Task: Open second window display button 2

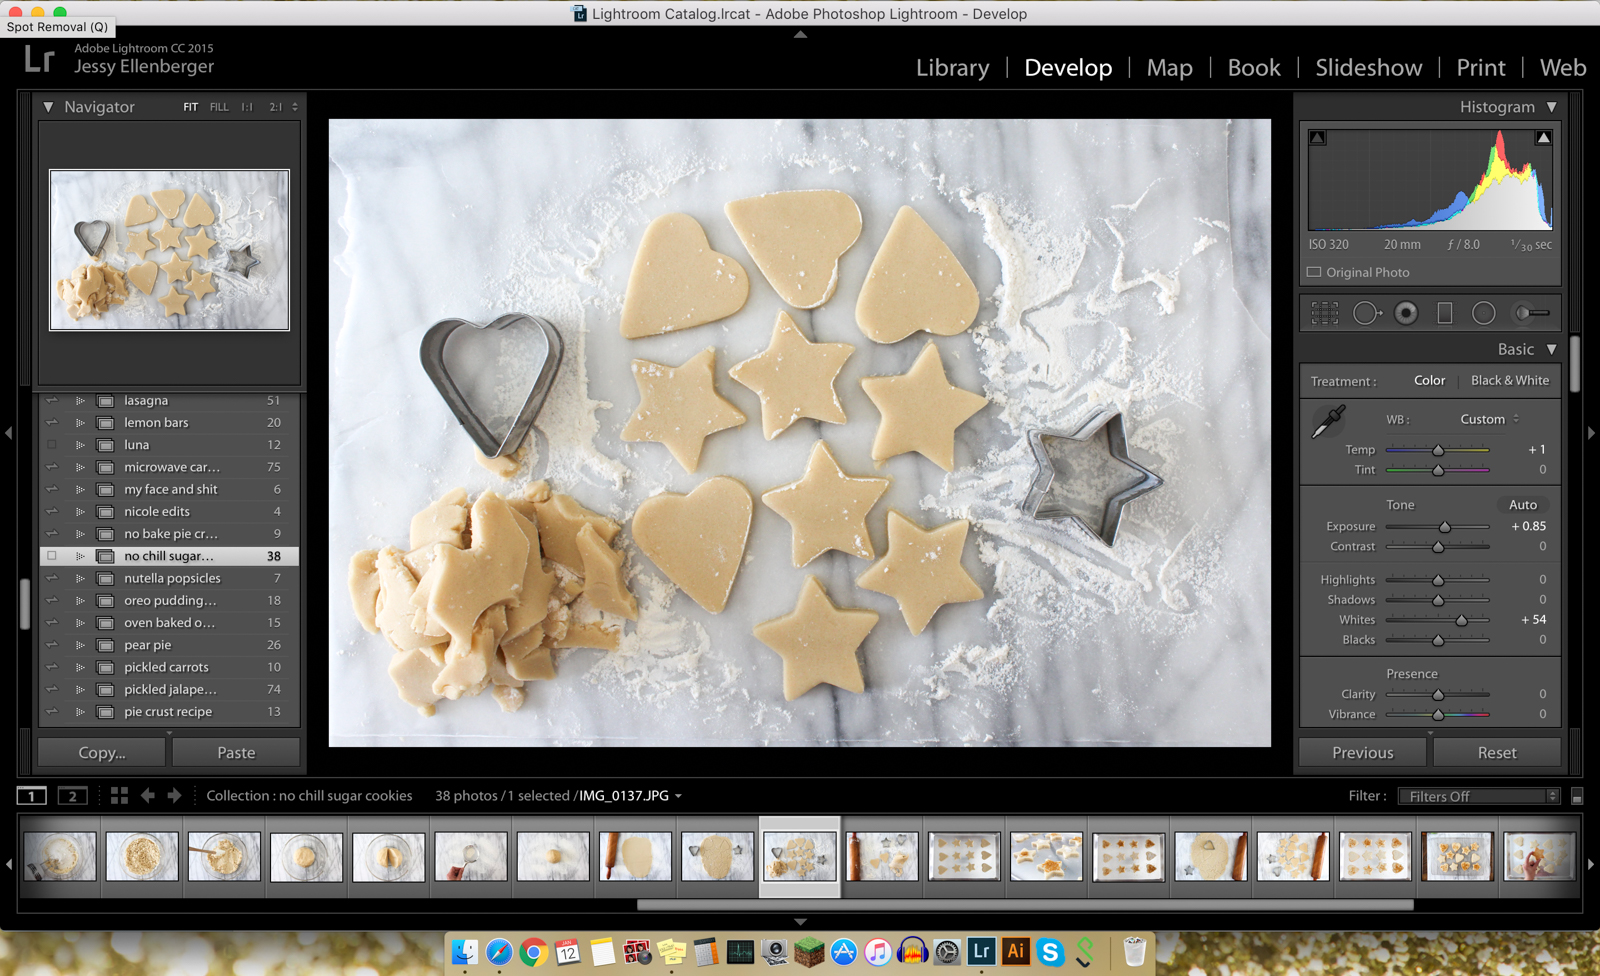Action: click(72, 796)
